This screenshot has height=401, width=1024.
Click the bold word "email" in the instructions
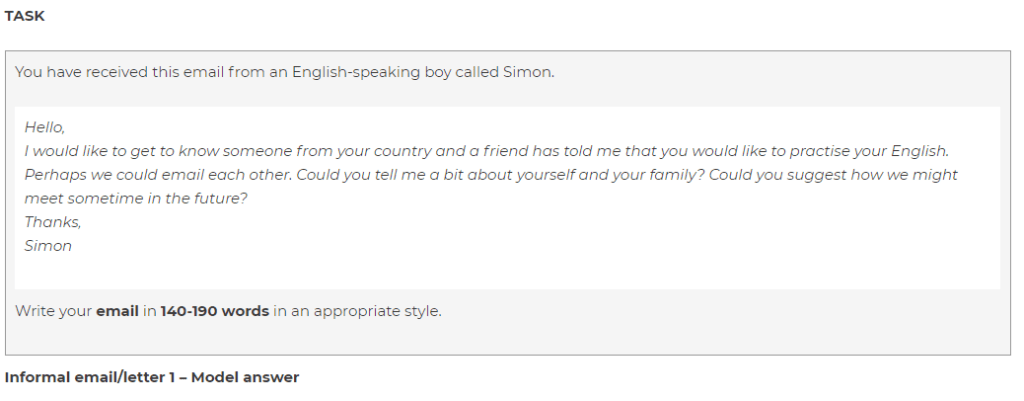pyautogui.click(x=117, y=311)
